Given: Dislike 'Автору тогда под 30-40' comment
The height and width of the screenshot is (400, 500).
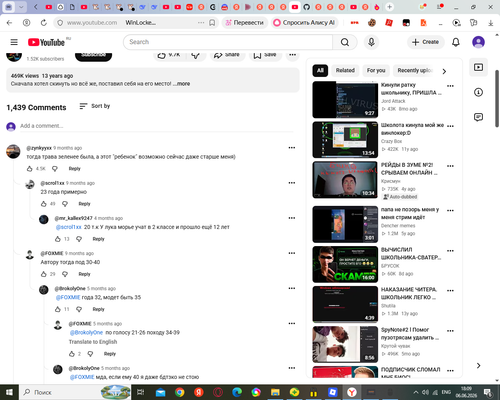Looking at the screenshot, I should (65, 274).
